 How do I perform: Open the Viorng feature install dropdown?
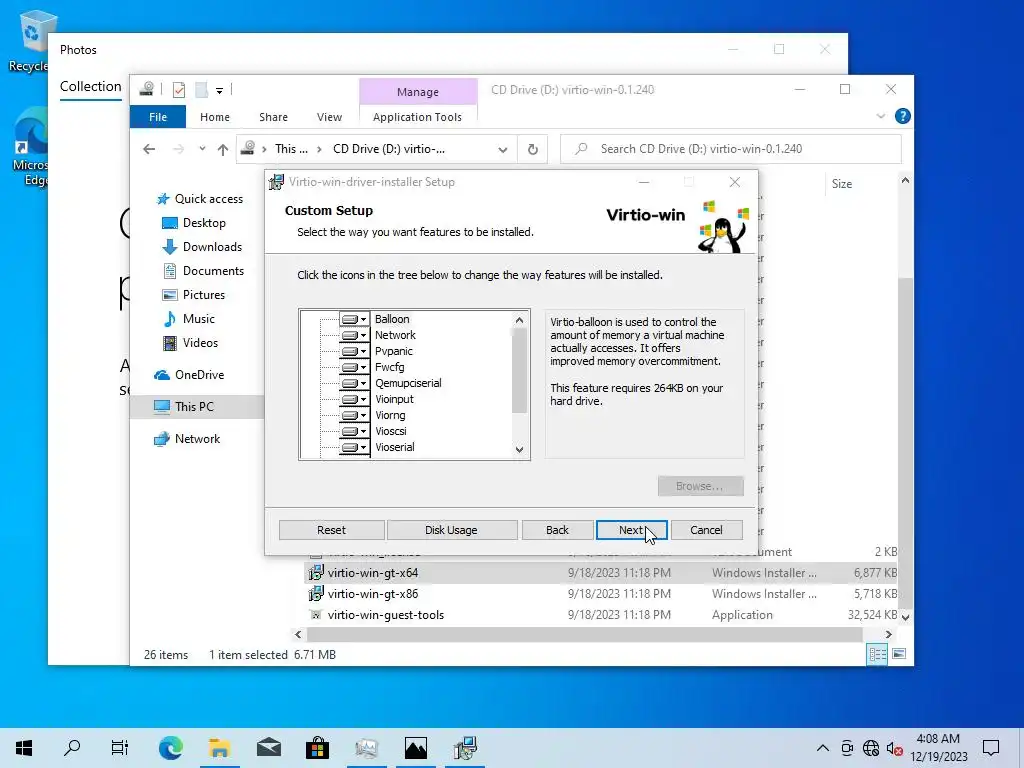click(354, 415)
